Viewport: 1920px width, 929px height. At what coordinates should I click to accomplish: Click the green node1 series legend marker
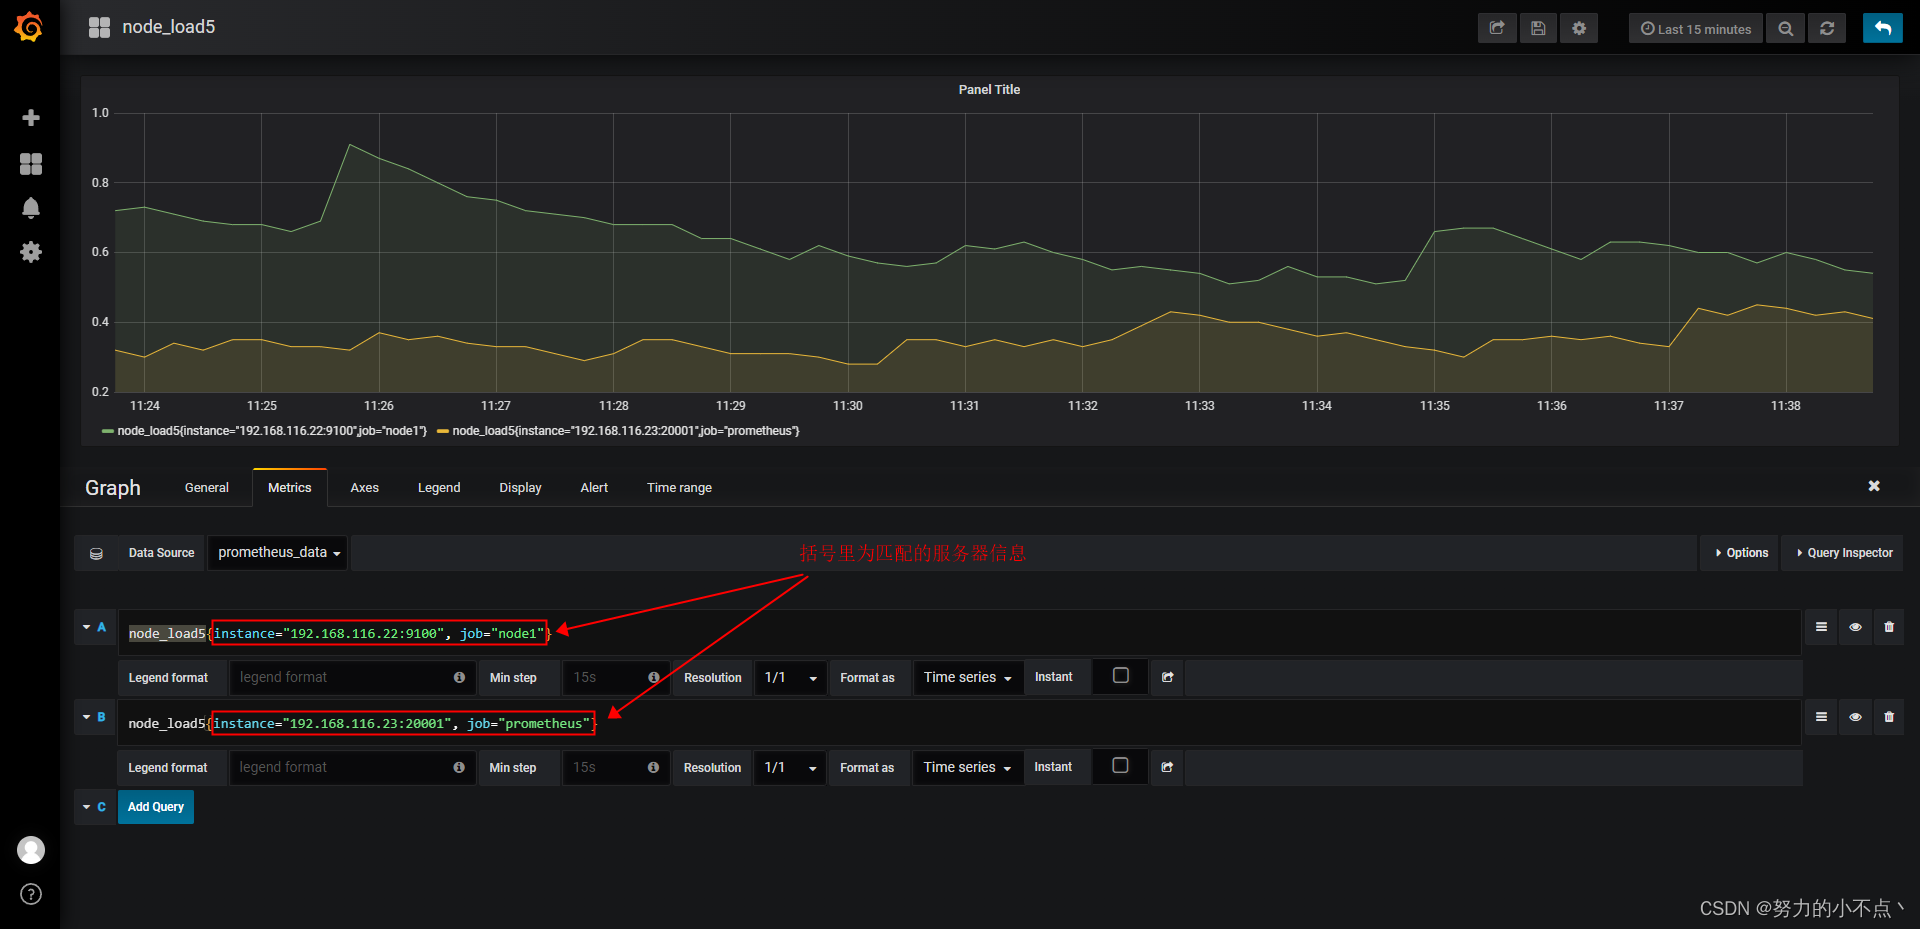[x=106, y=431]
